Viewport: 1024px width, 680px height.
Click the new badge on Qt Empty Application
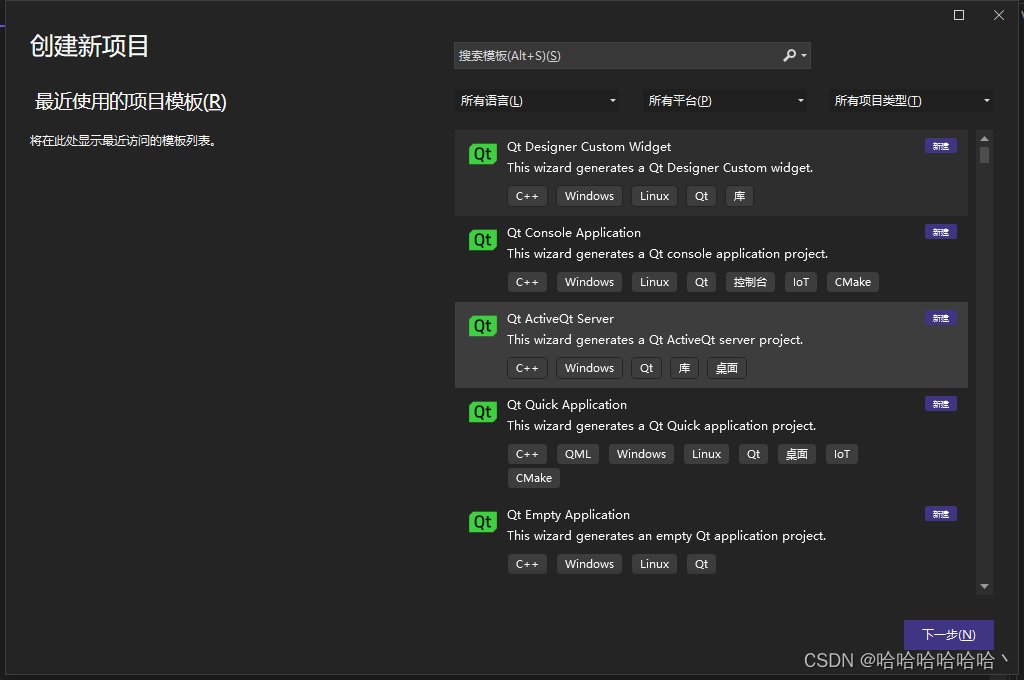(940, 514)
